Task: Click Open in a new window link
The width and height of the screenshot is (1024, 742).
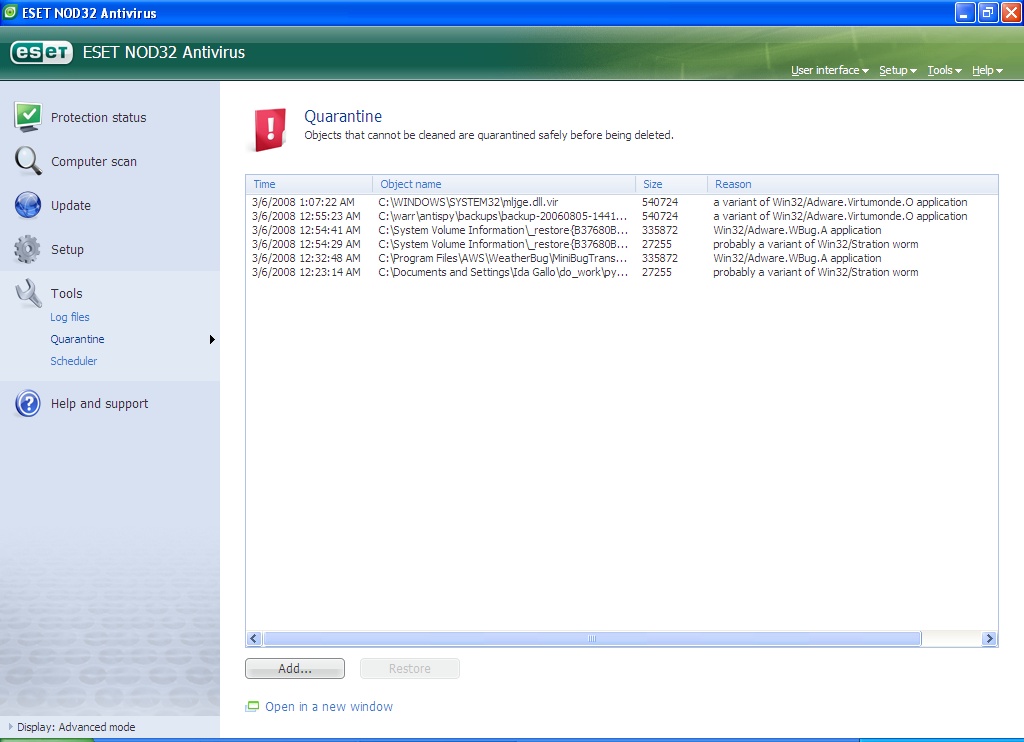Action: pos(328,707)
